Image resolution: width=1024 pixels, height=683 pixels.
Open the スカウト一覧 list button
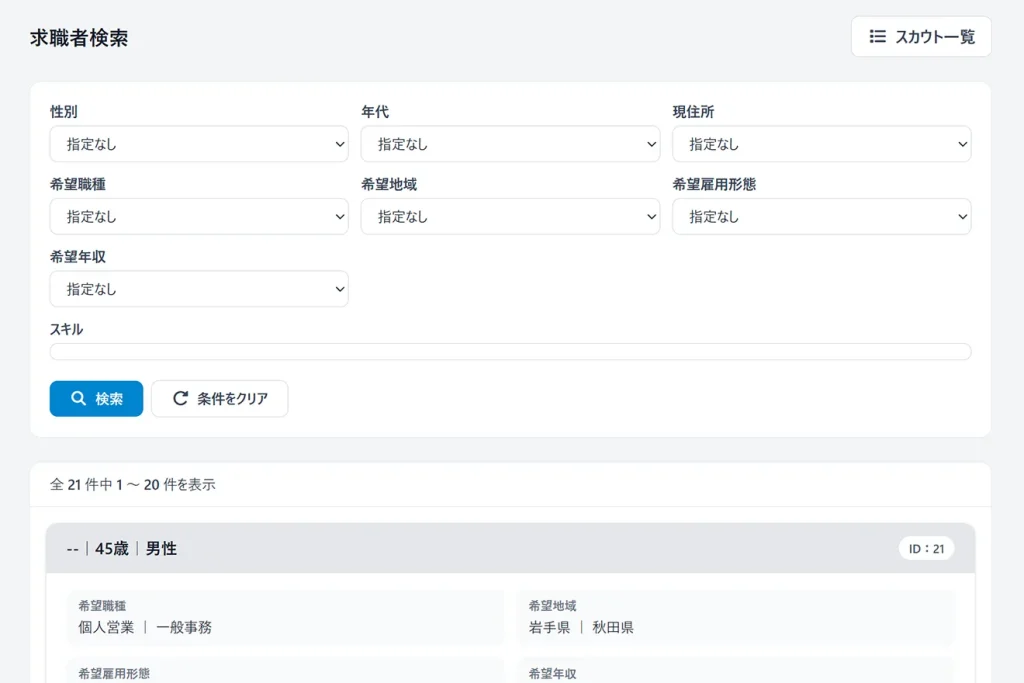(921, 37)
